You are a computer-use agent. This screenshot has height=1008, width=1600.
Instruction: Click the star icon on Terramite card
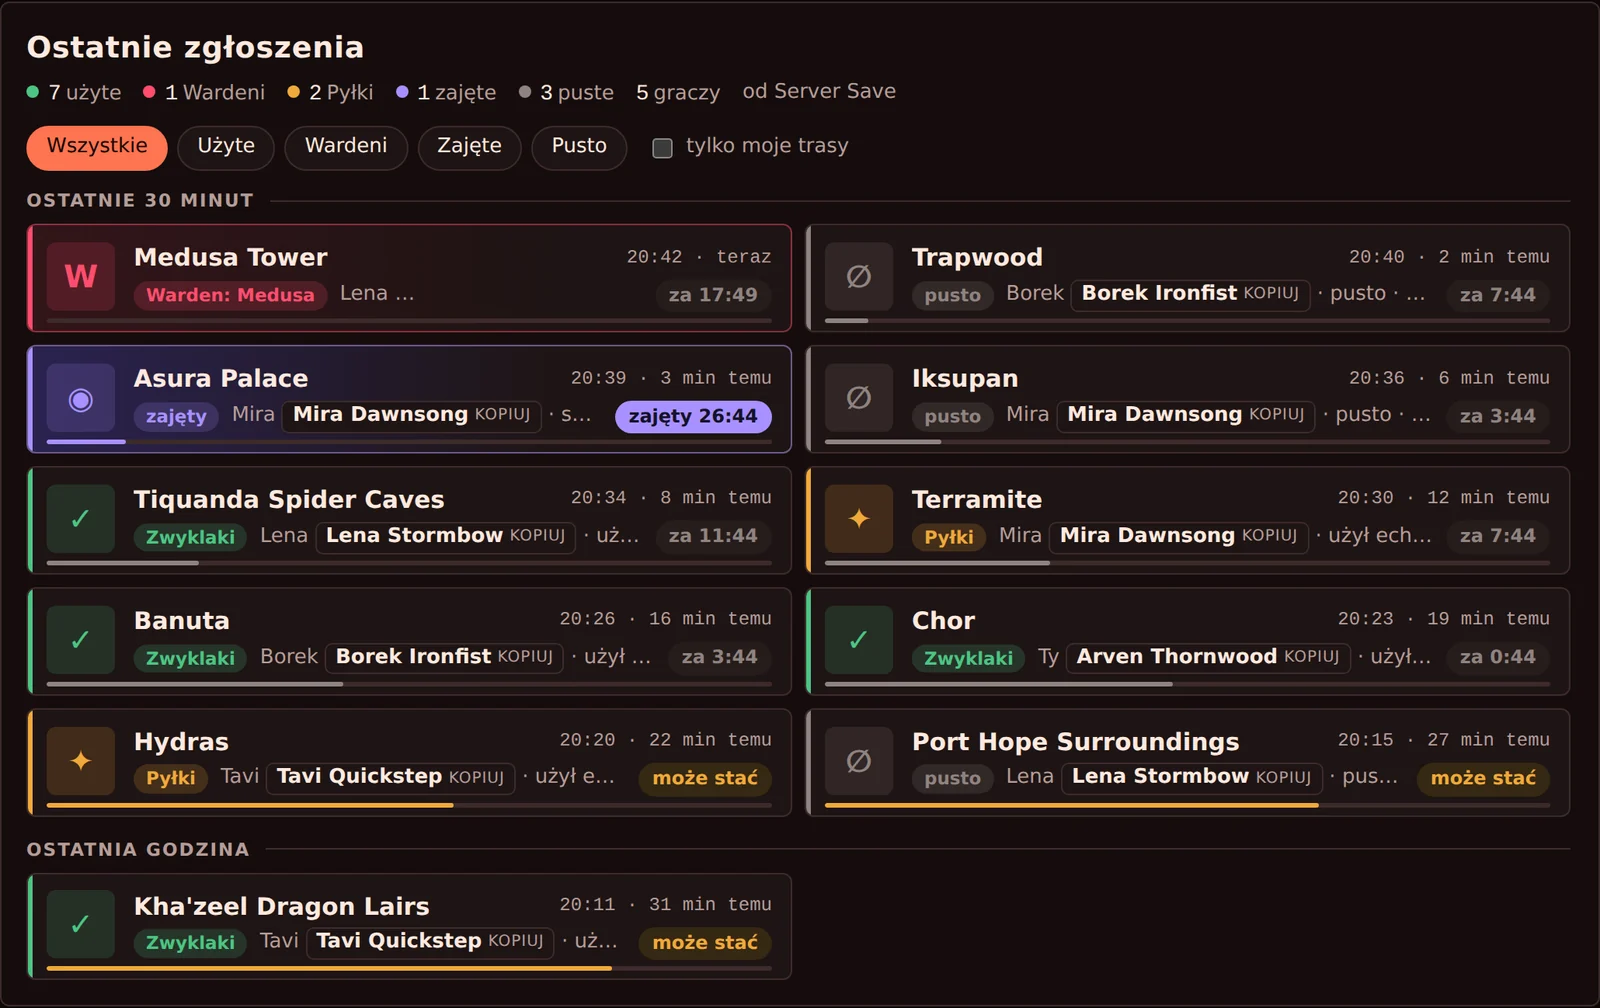pos(859,519)
